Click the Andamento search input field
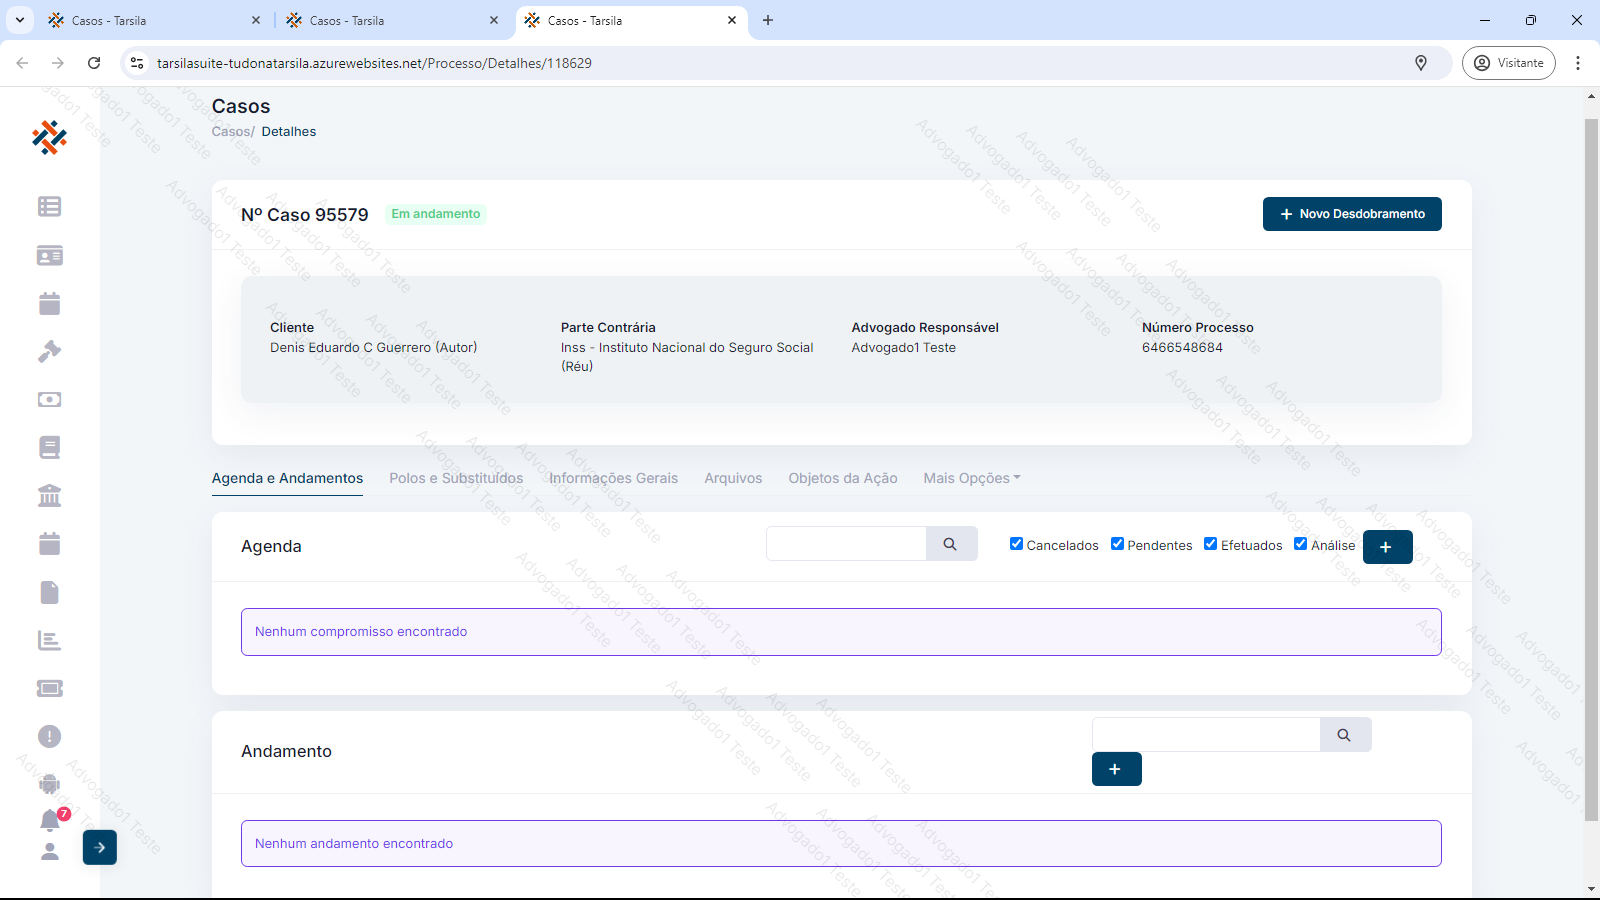The image size is (1600, 900). point(1205,735)
